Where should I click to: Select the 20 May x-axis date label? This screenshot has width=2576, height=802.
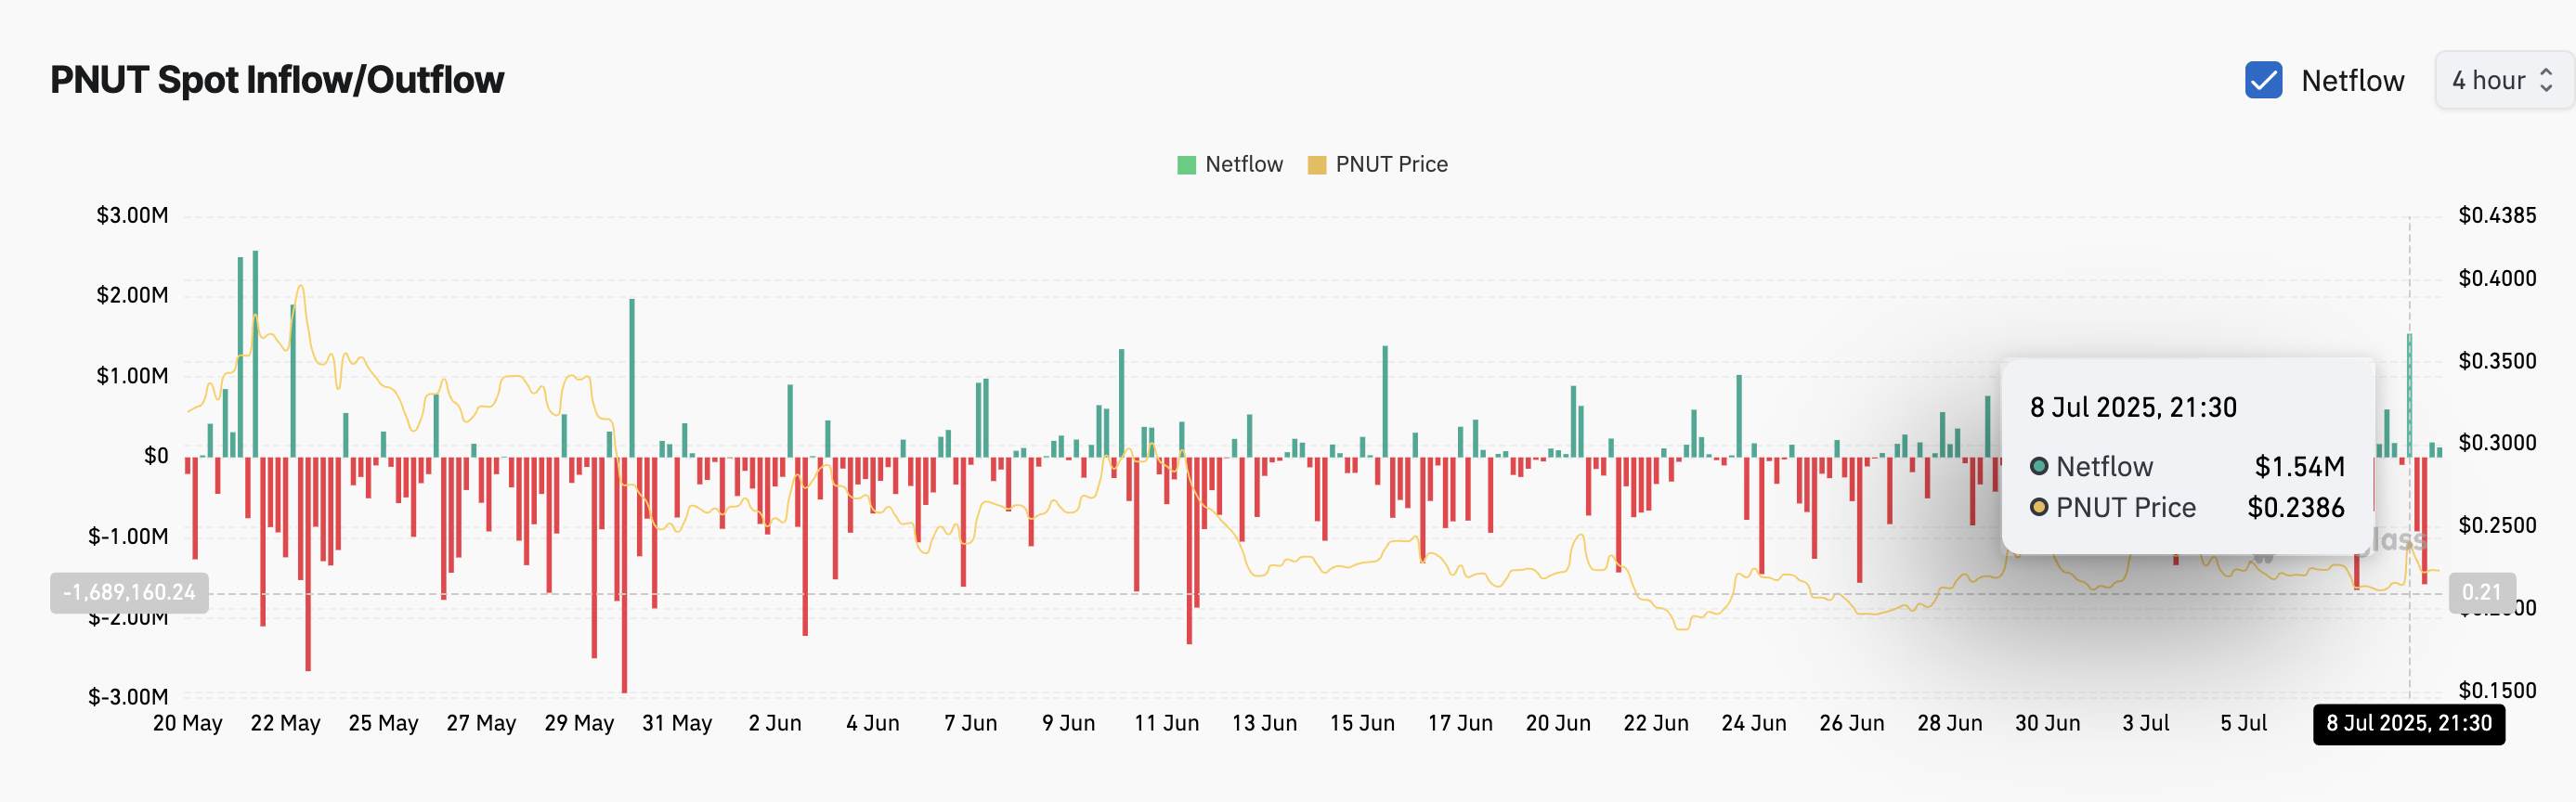point(187,723)
